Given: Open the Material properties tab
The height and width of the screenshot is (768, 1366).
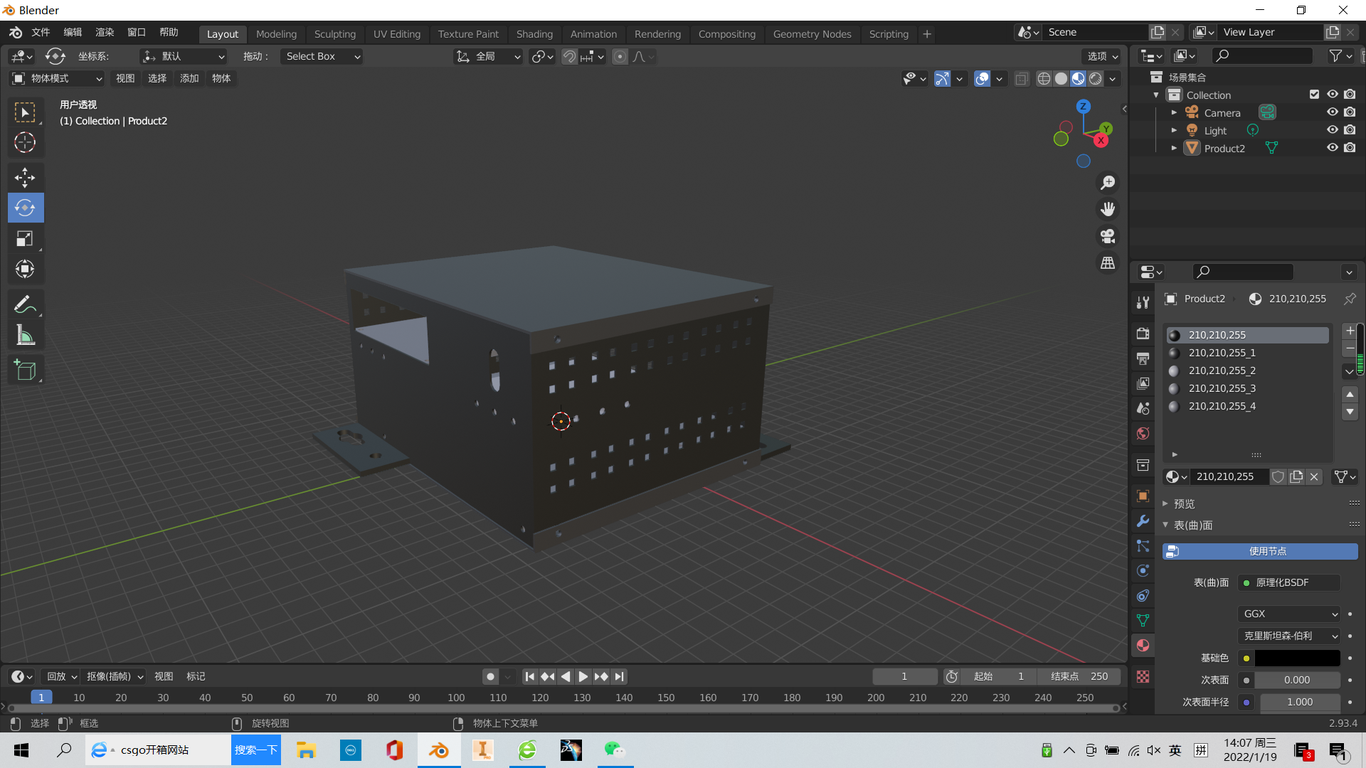Looking at the screenshot, I should pyautogui.click(x=1143, y=646).
